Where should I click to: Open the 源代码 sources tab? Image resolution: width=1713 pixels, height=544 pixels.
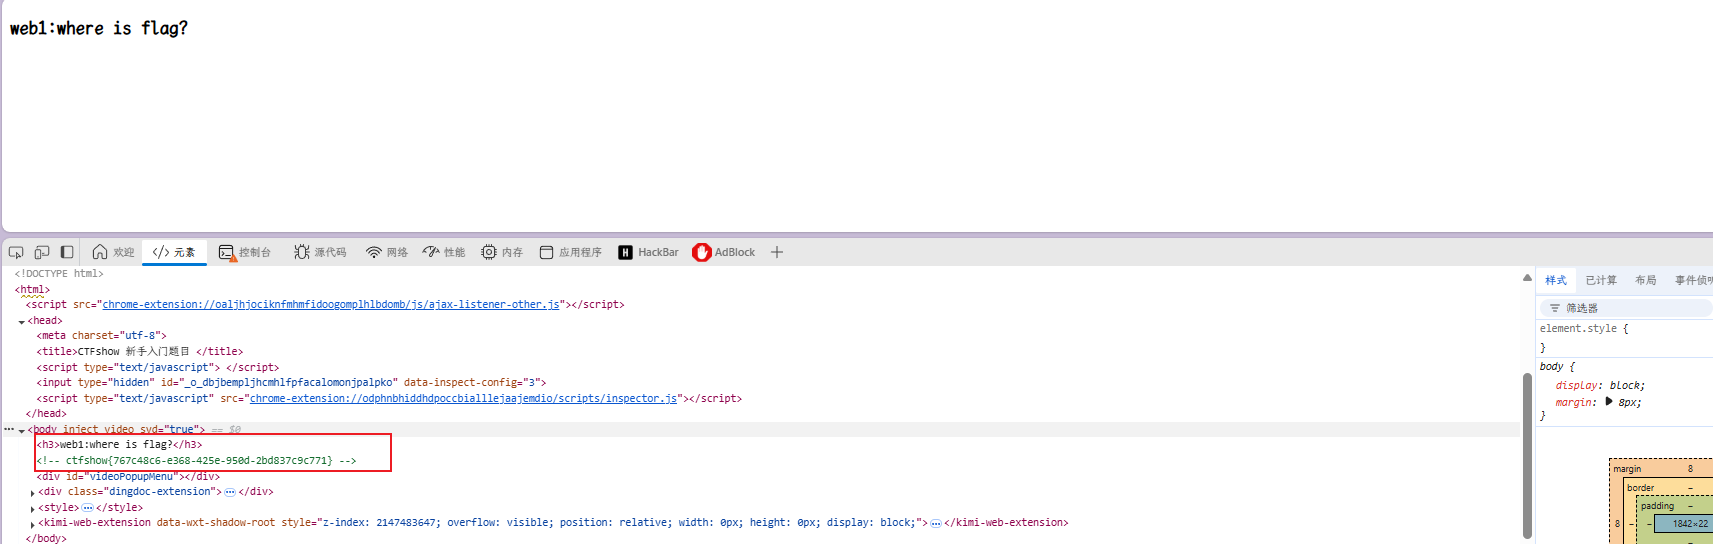coord(320,252)
